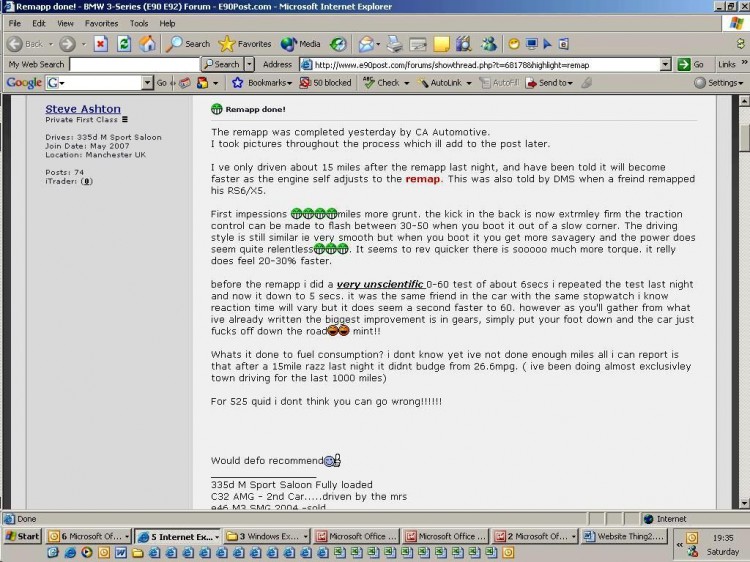Click the Google logo on toolbar
Screen dimensions: 750x562
click(24, 83)
